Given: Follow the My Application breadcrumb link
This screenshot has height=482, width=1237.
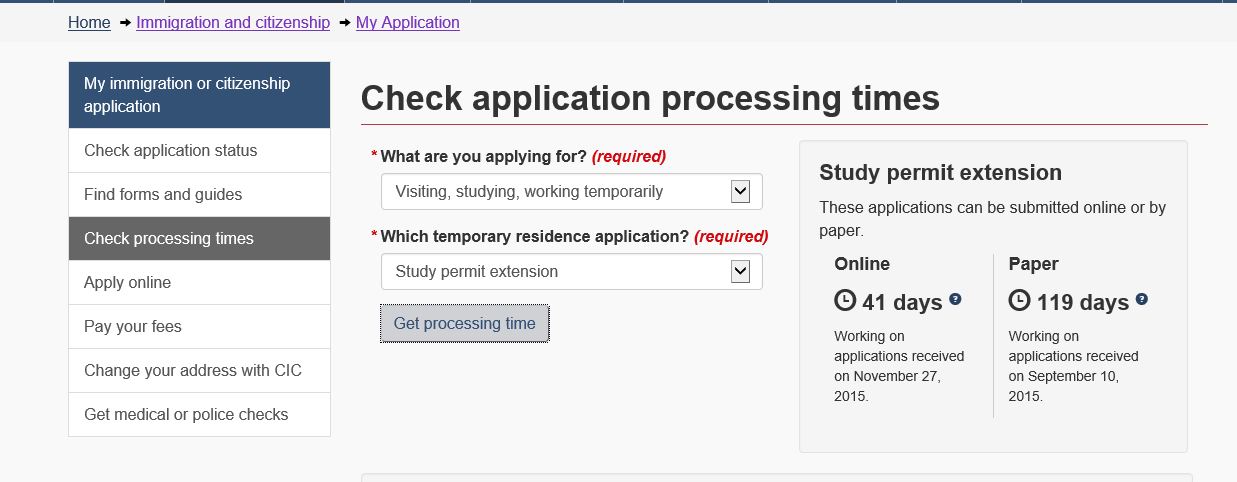Looking at the screenshot, I should [407, 22].
